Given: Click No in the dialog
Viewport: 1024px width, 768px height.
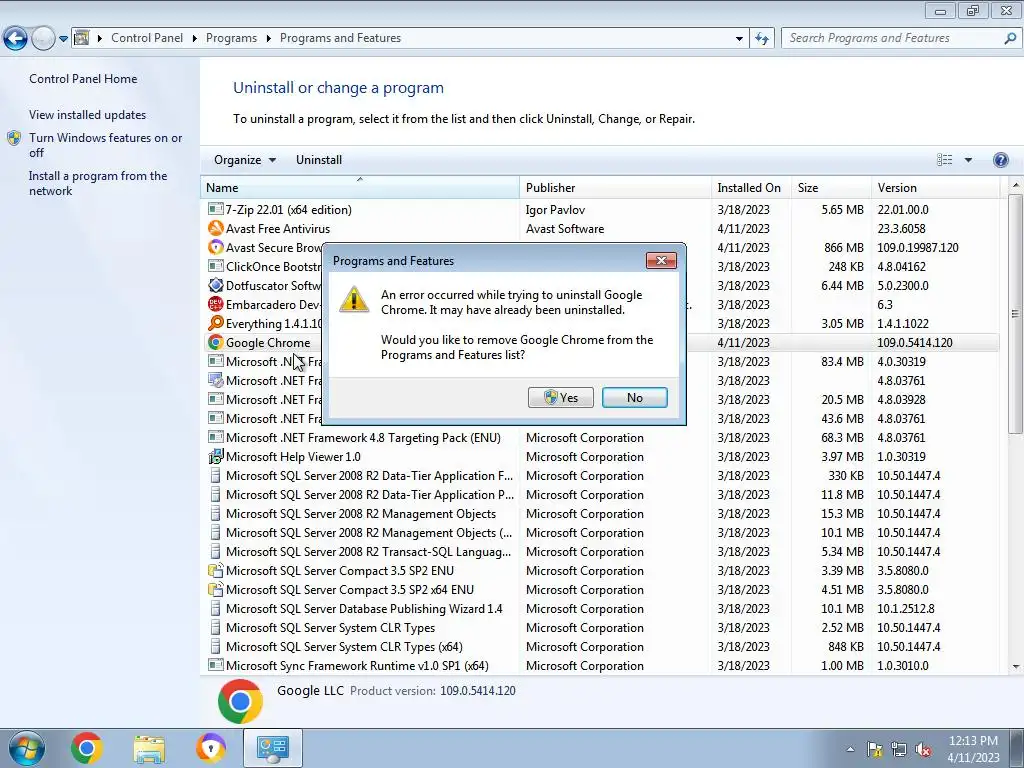Looking at the screenshot, I should 635,398.
